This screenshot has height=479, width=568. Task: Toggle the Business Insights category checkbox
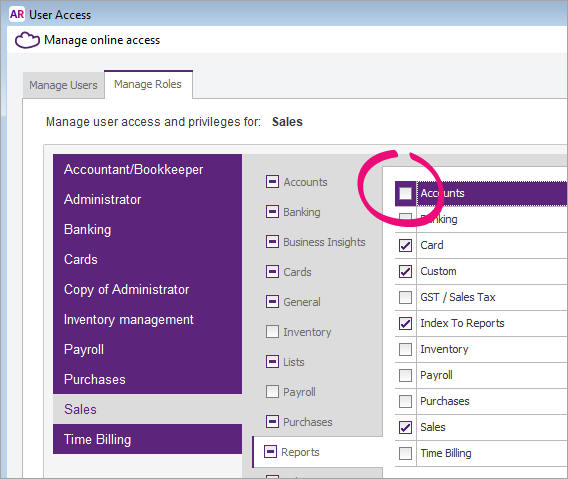(x=272, y=242)
